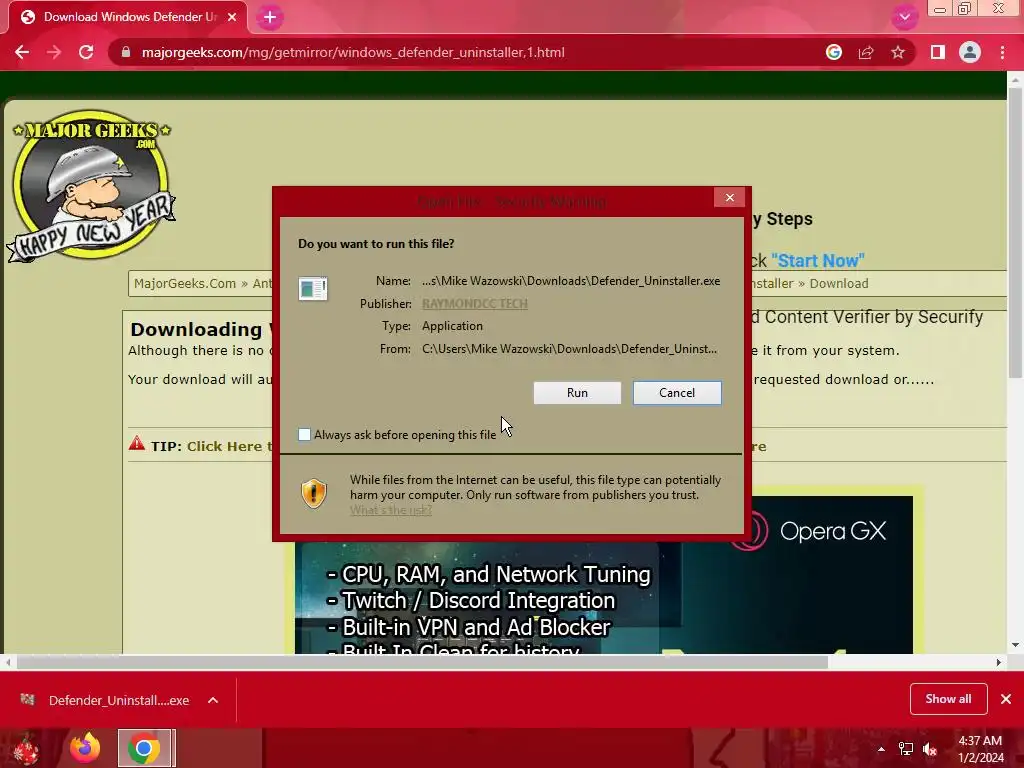Click Cancel in the security warning dialog
The height and width of the screenshot is (768, 1024).
(x=677, y=392)
